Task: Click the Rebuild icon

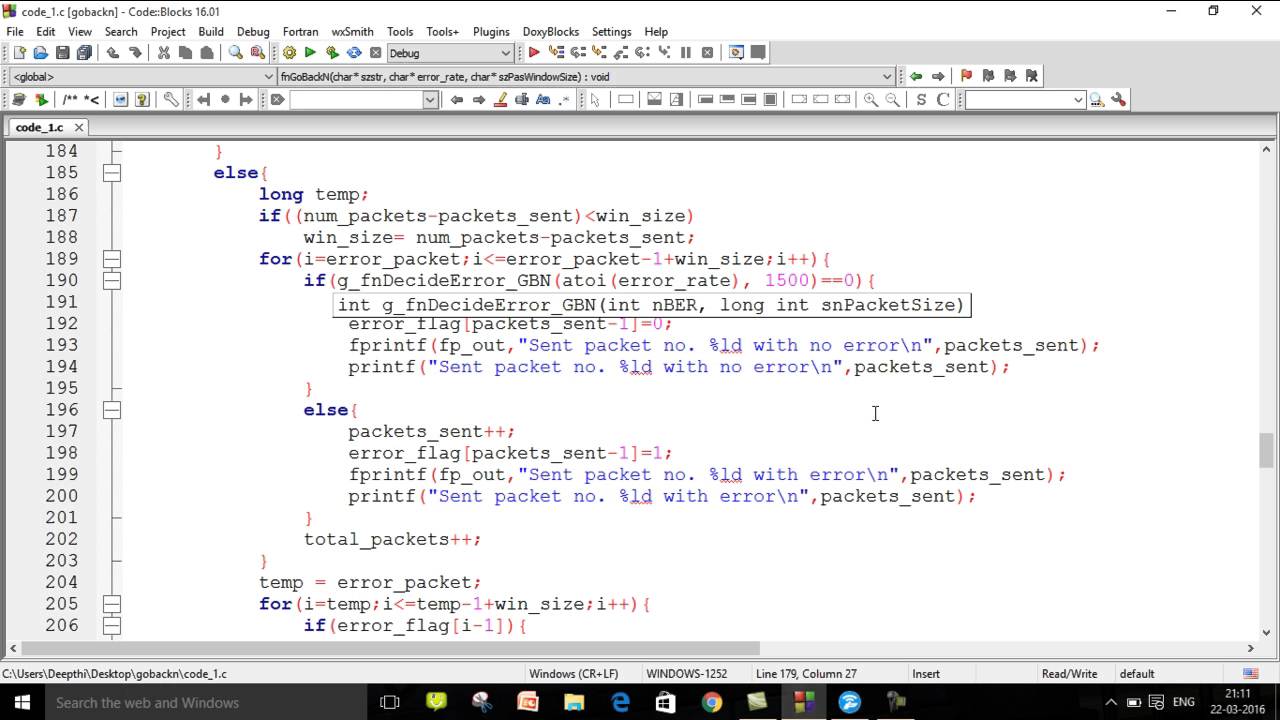Action: (x=354, y=53)
